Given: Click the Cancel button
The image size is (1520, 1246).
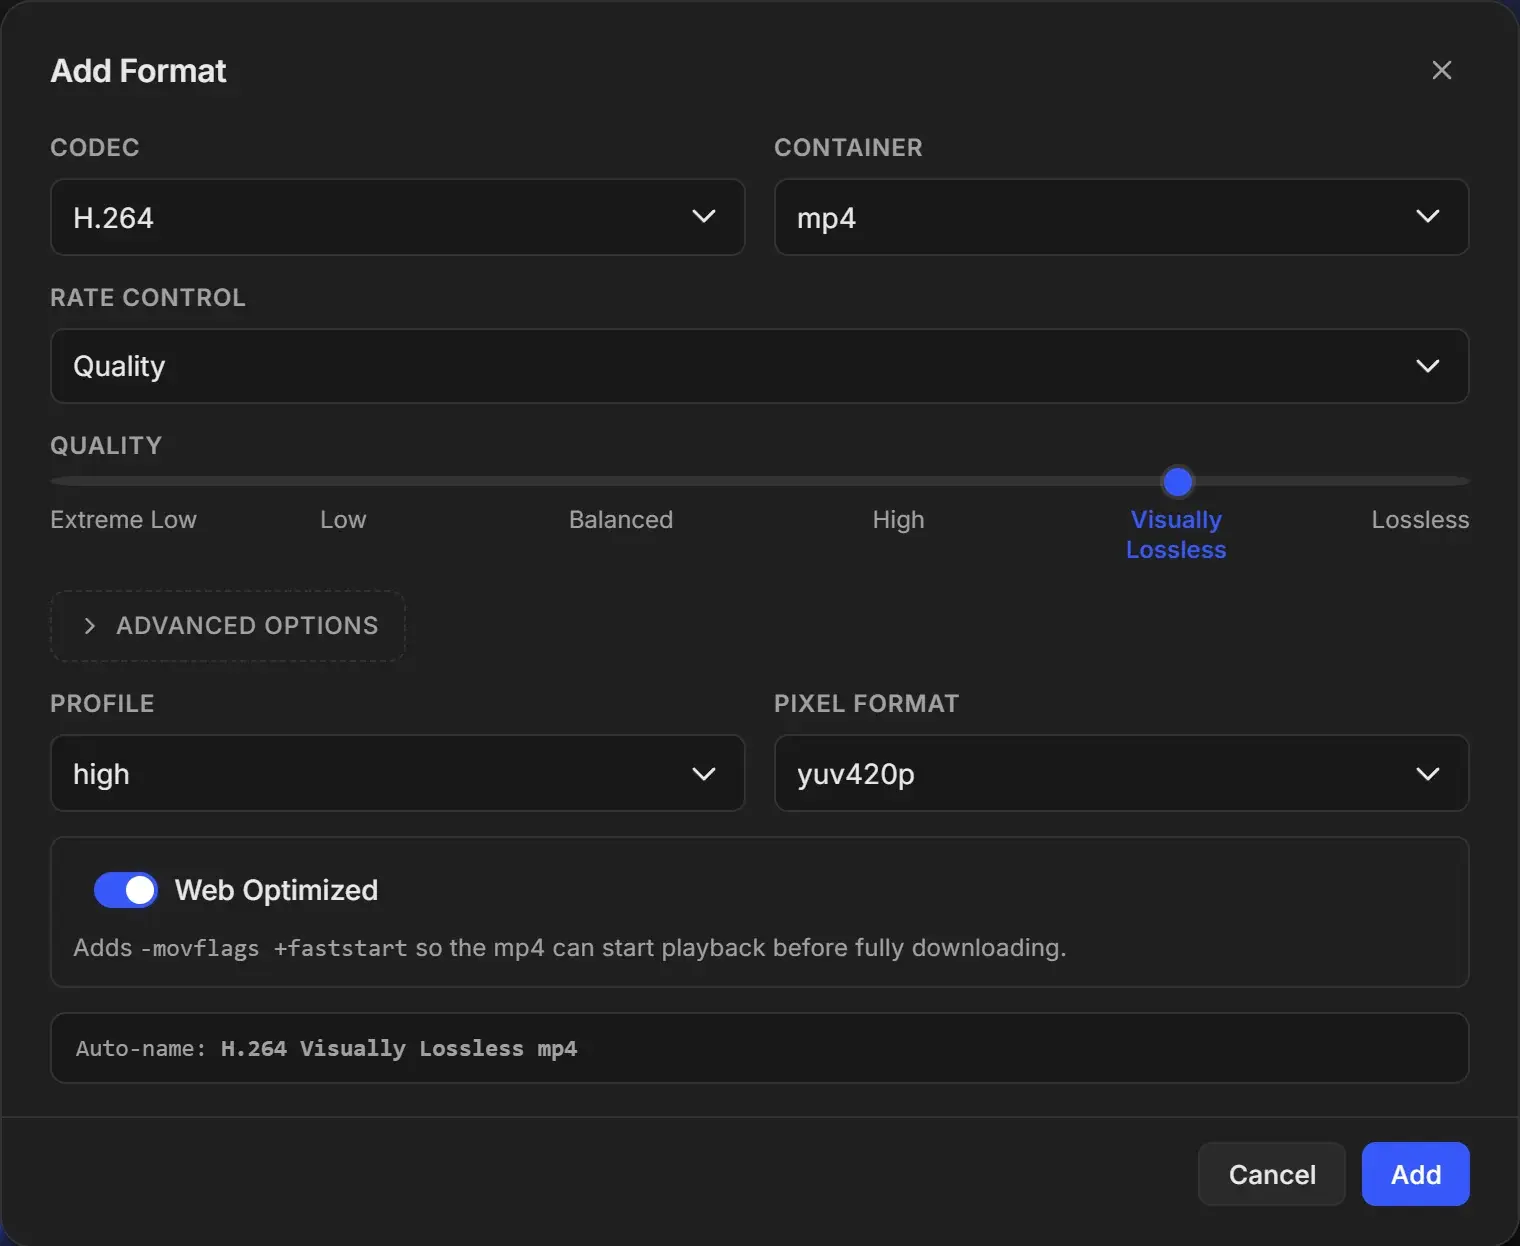Looking at the screenshot, I should pos(1272,1174).
